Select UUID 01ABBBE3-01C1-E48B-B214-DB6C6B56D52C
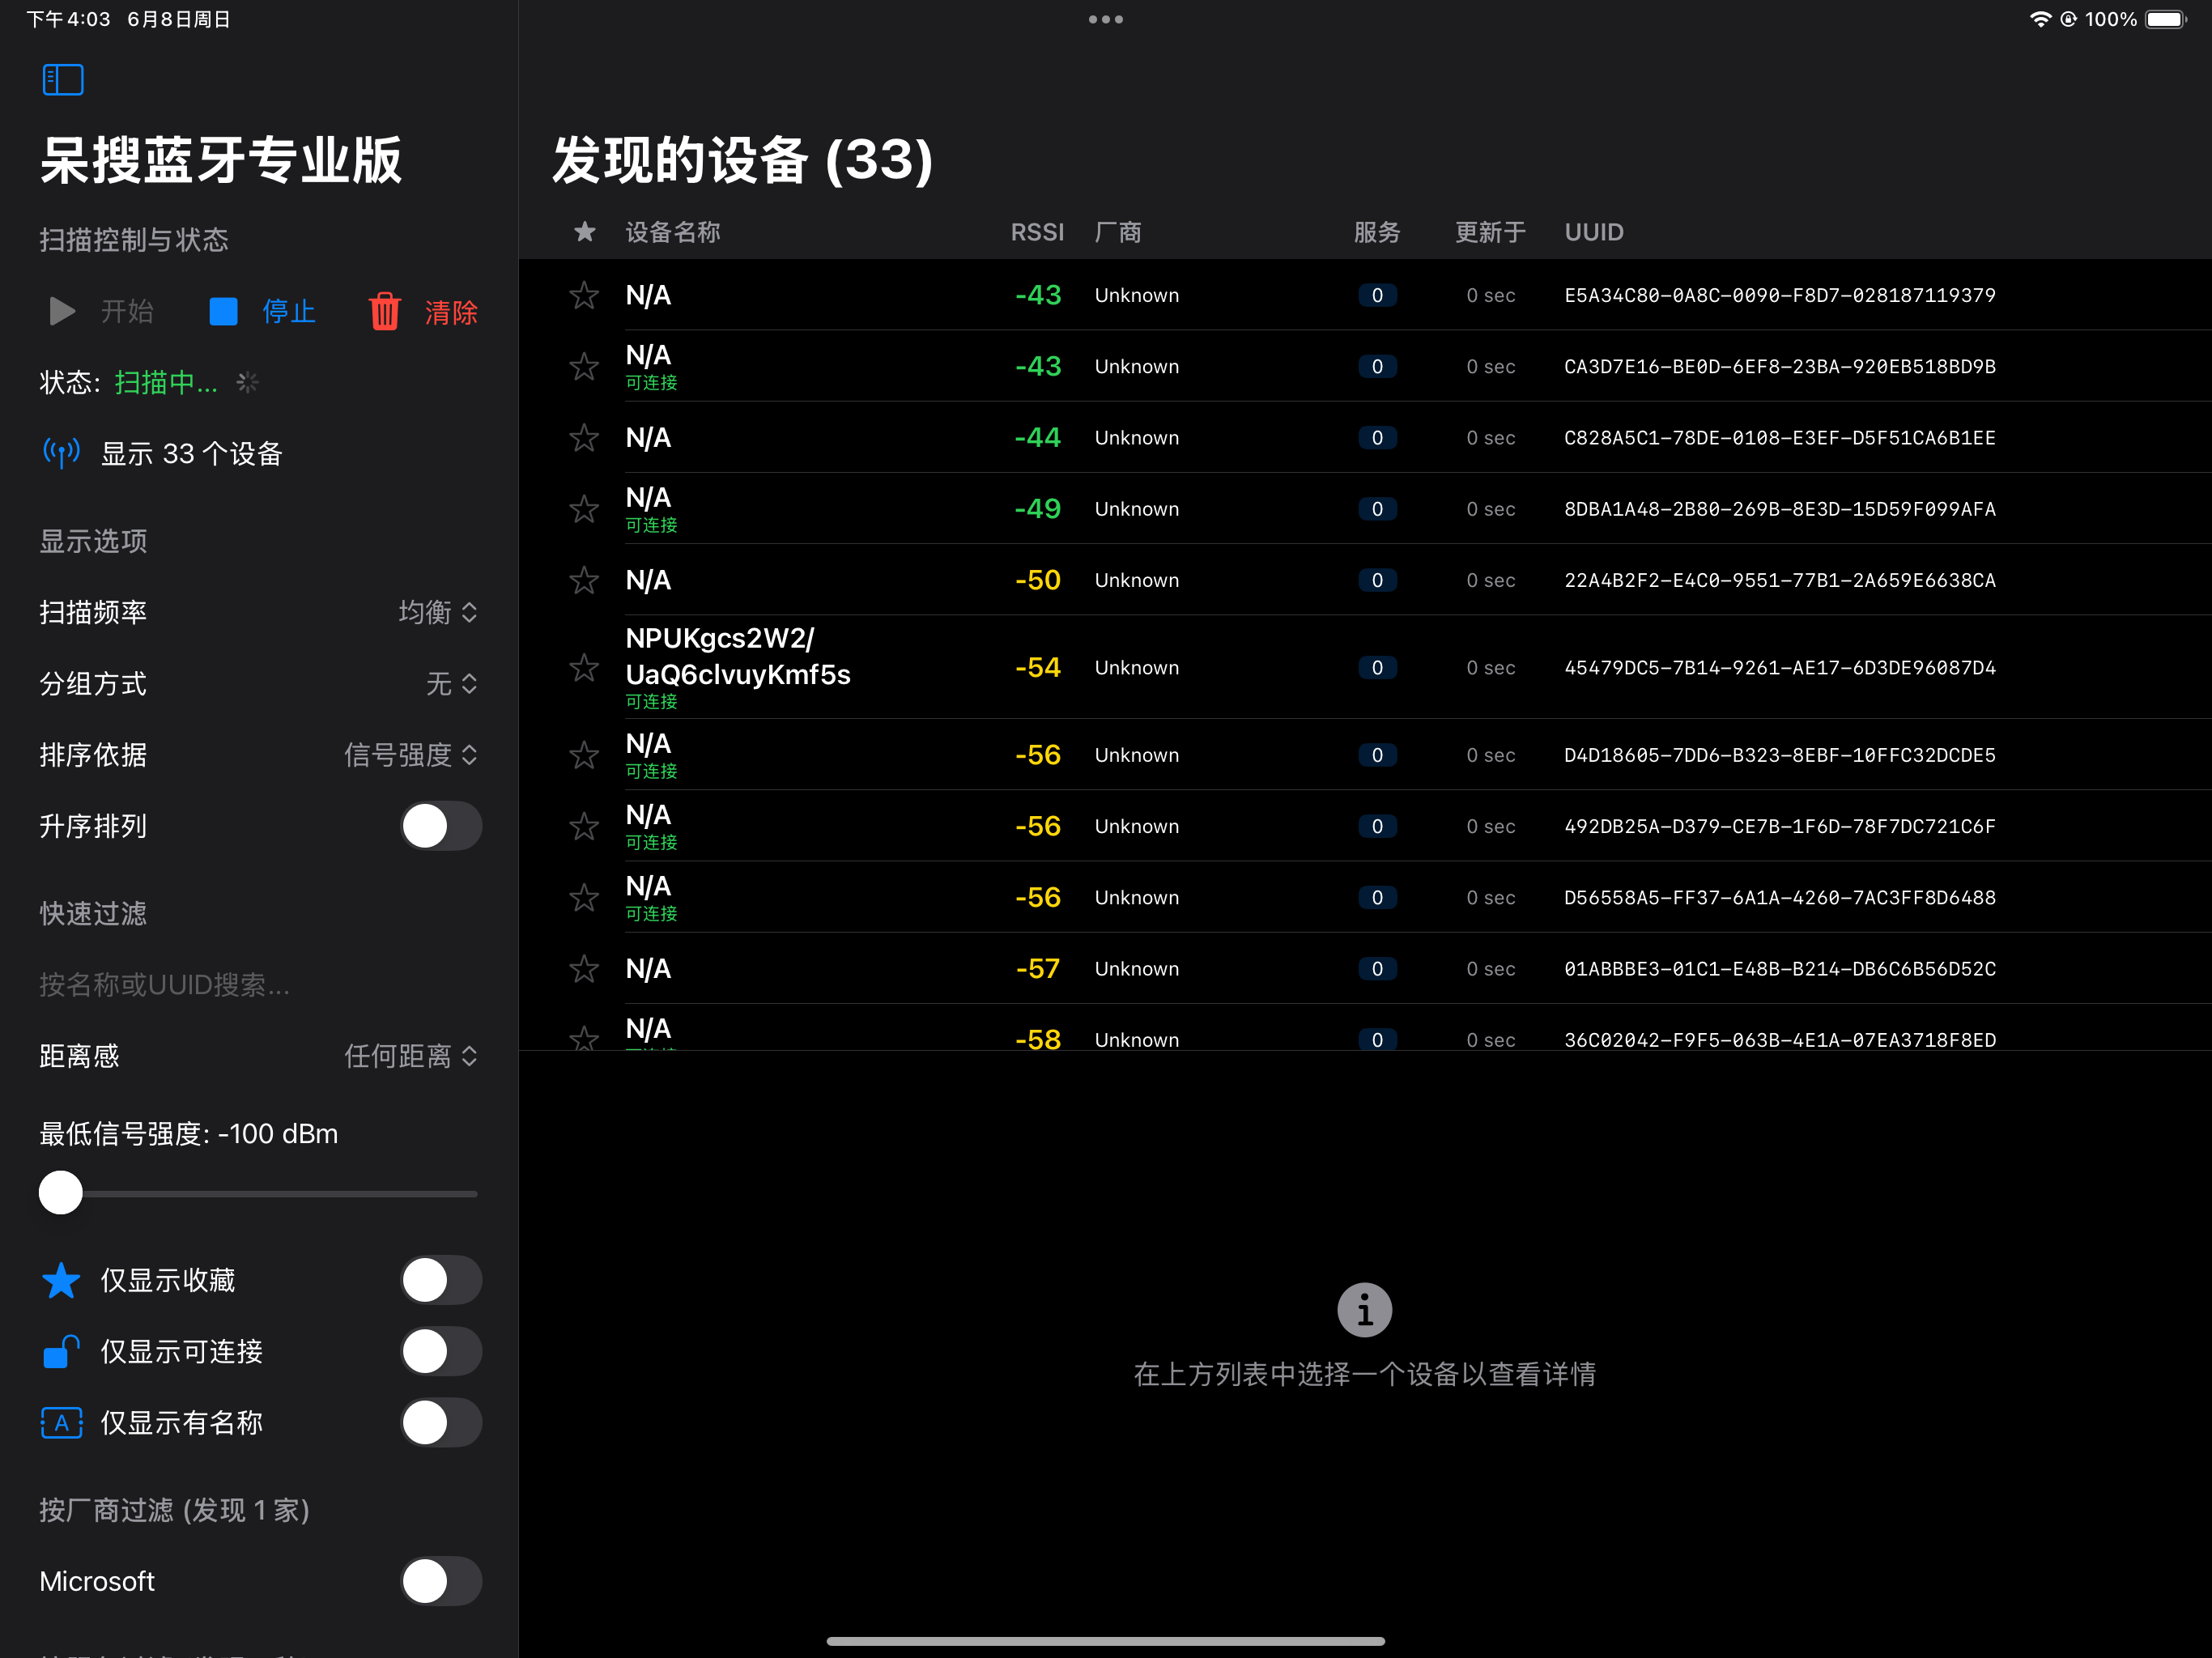The height and width of the screenshot is (1658, 2212). coord(1780,968)
